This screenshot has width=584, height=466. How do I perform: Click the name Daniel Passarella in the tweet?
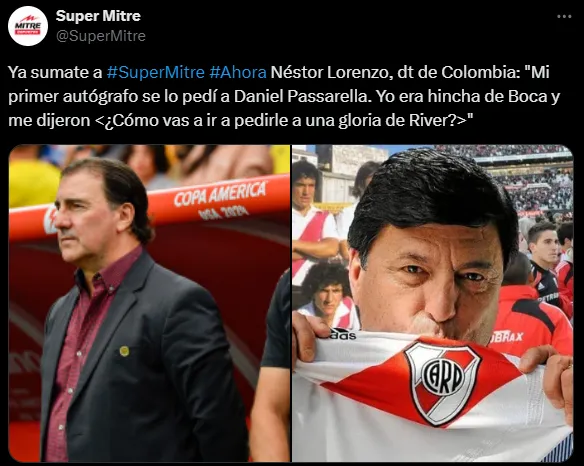coord(303,96)
